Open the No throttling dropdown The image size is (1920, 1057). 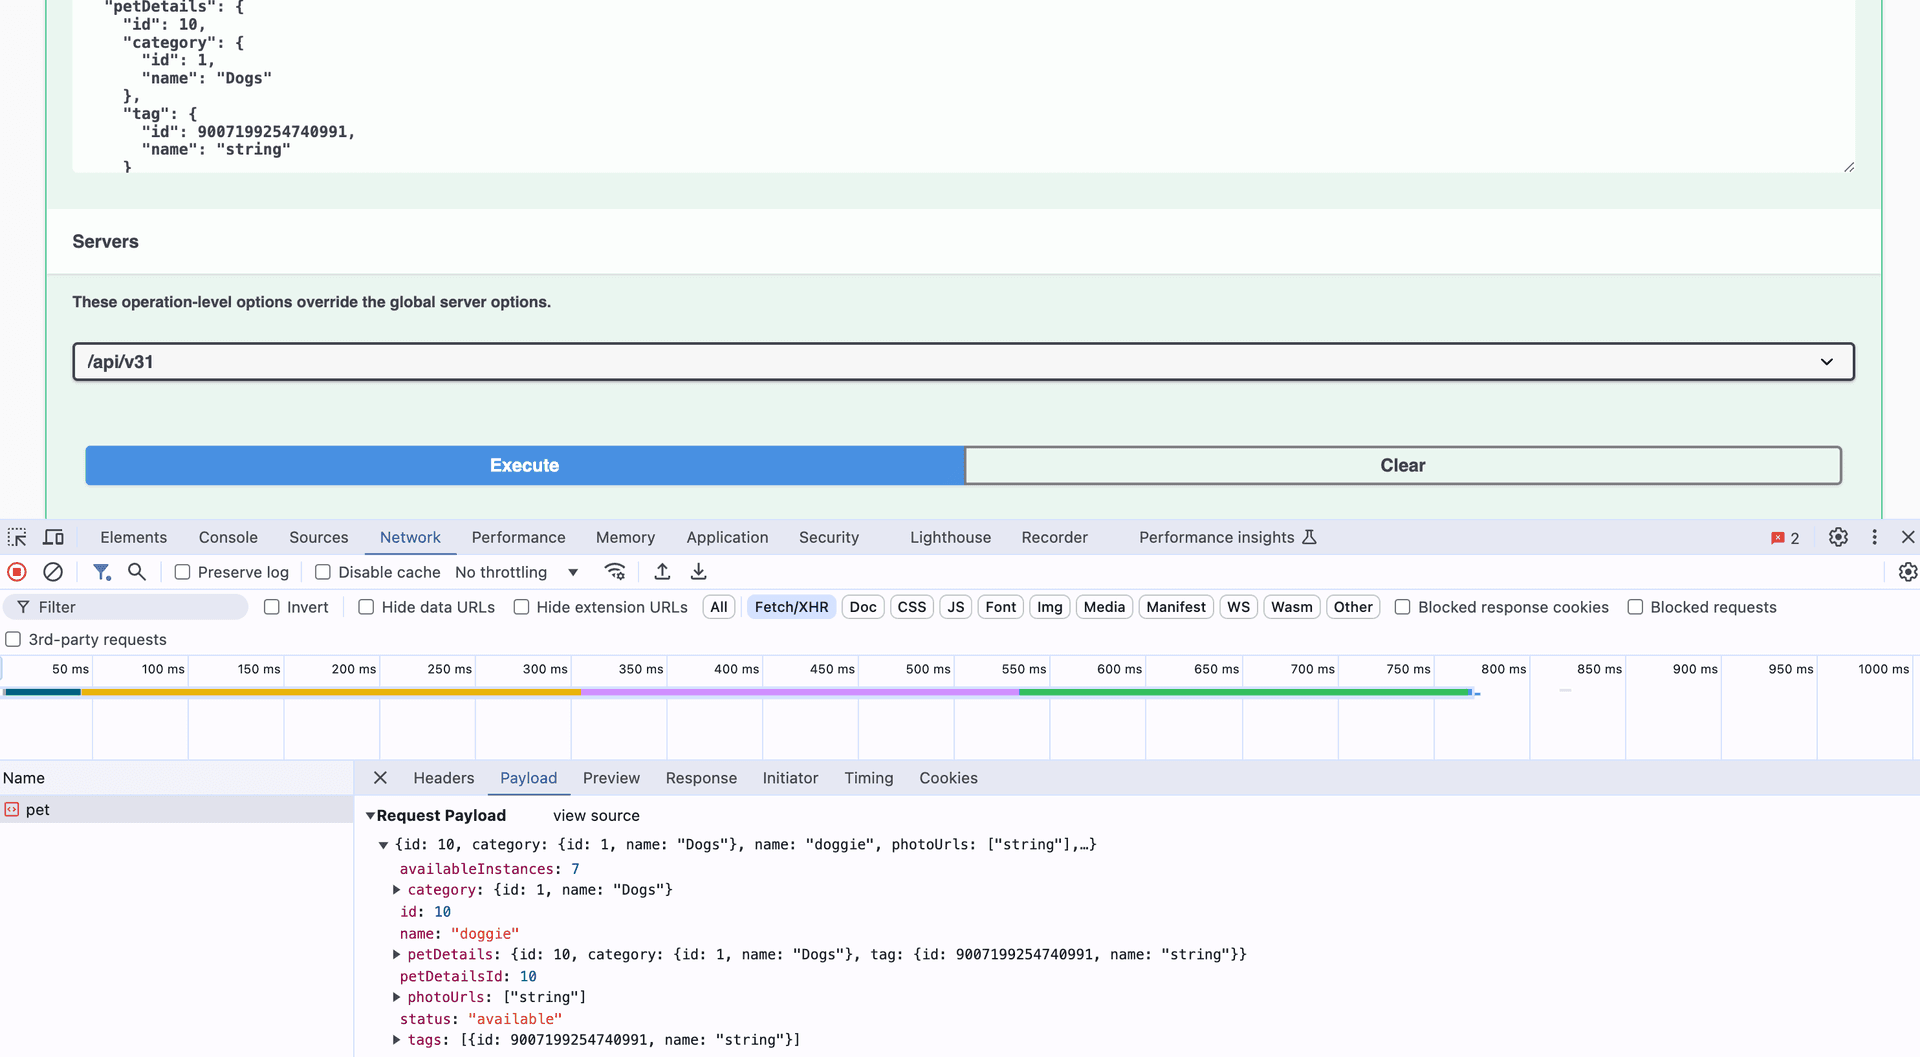516,572
